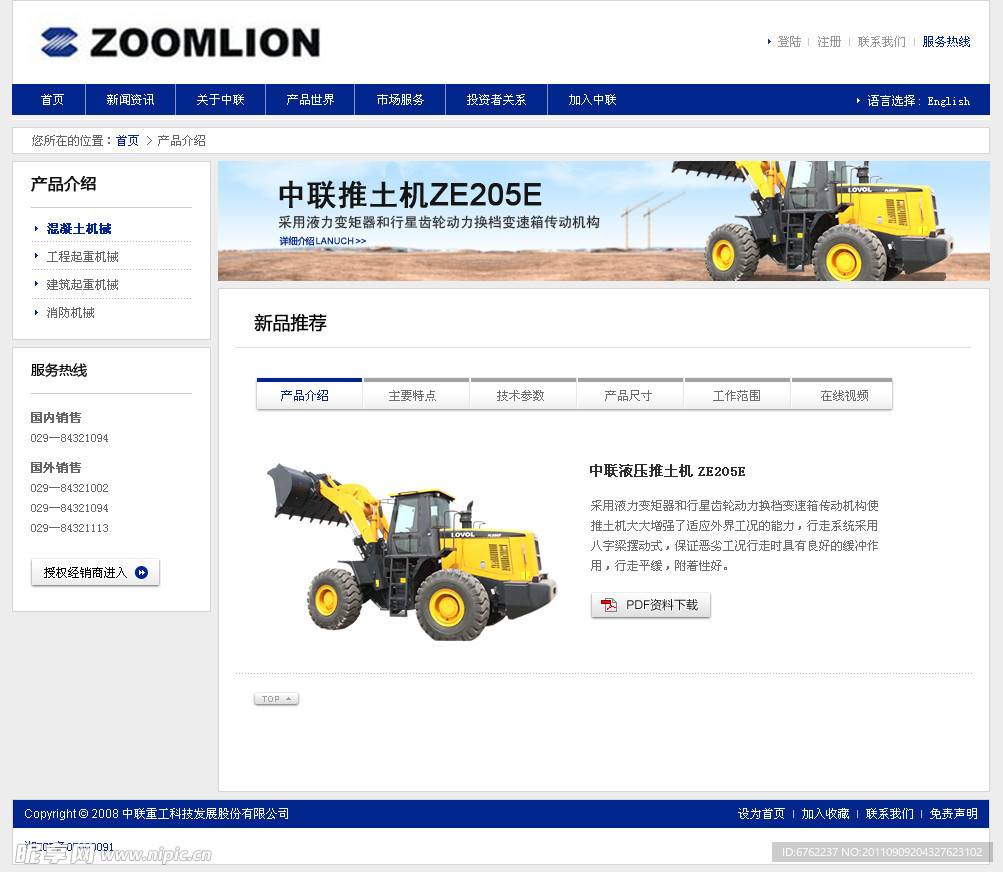1003x872 pixels.
Task: Go to 关于中联 in the navigation bar
Action: 221,100
